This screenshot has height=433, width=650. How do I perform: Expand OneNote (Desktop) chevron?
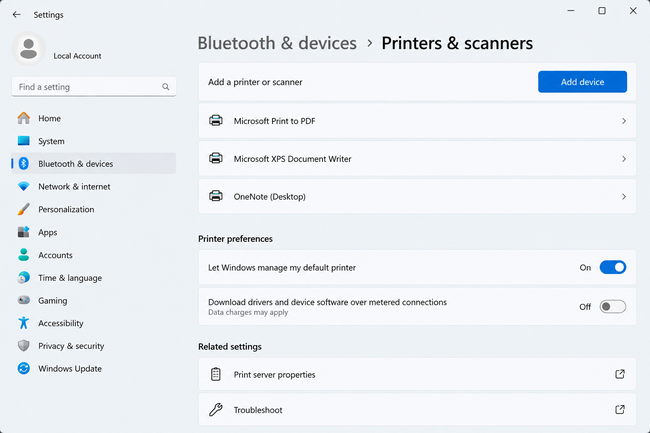tap(624, 196)
